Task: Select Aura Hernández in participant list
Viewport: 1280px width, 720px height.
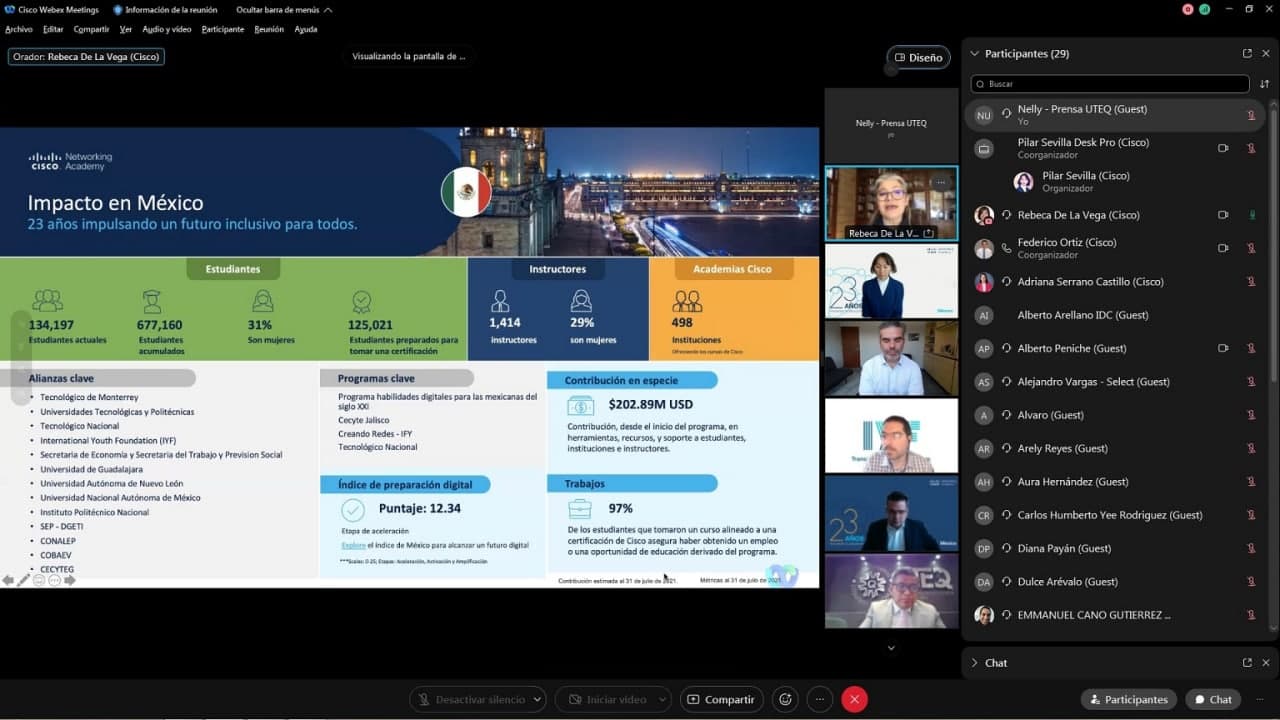Action: 1115,482
